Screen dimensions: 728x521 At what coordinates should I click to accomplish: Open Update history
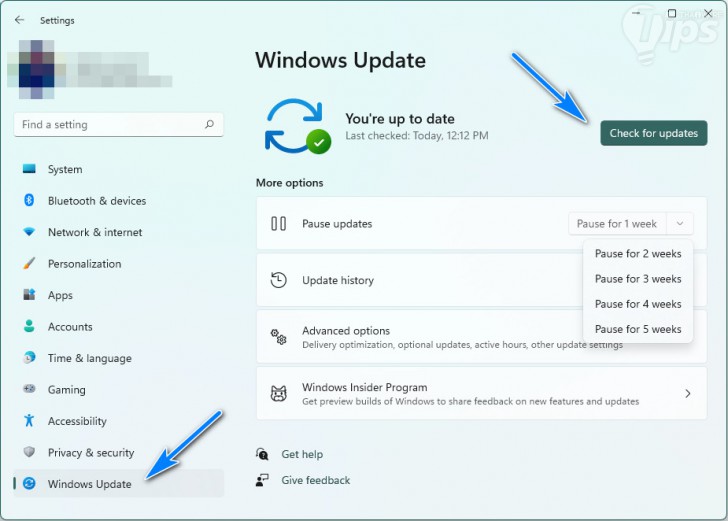pyautogui.click(x=481, y=280)
